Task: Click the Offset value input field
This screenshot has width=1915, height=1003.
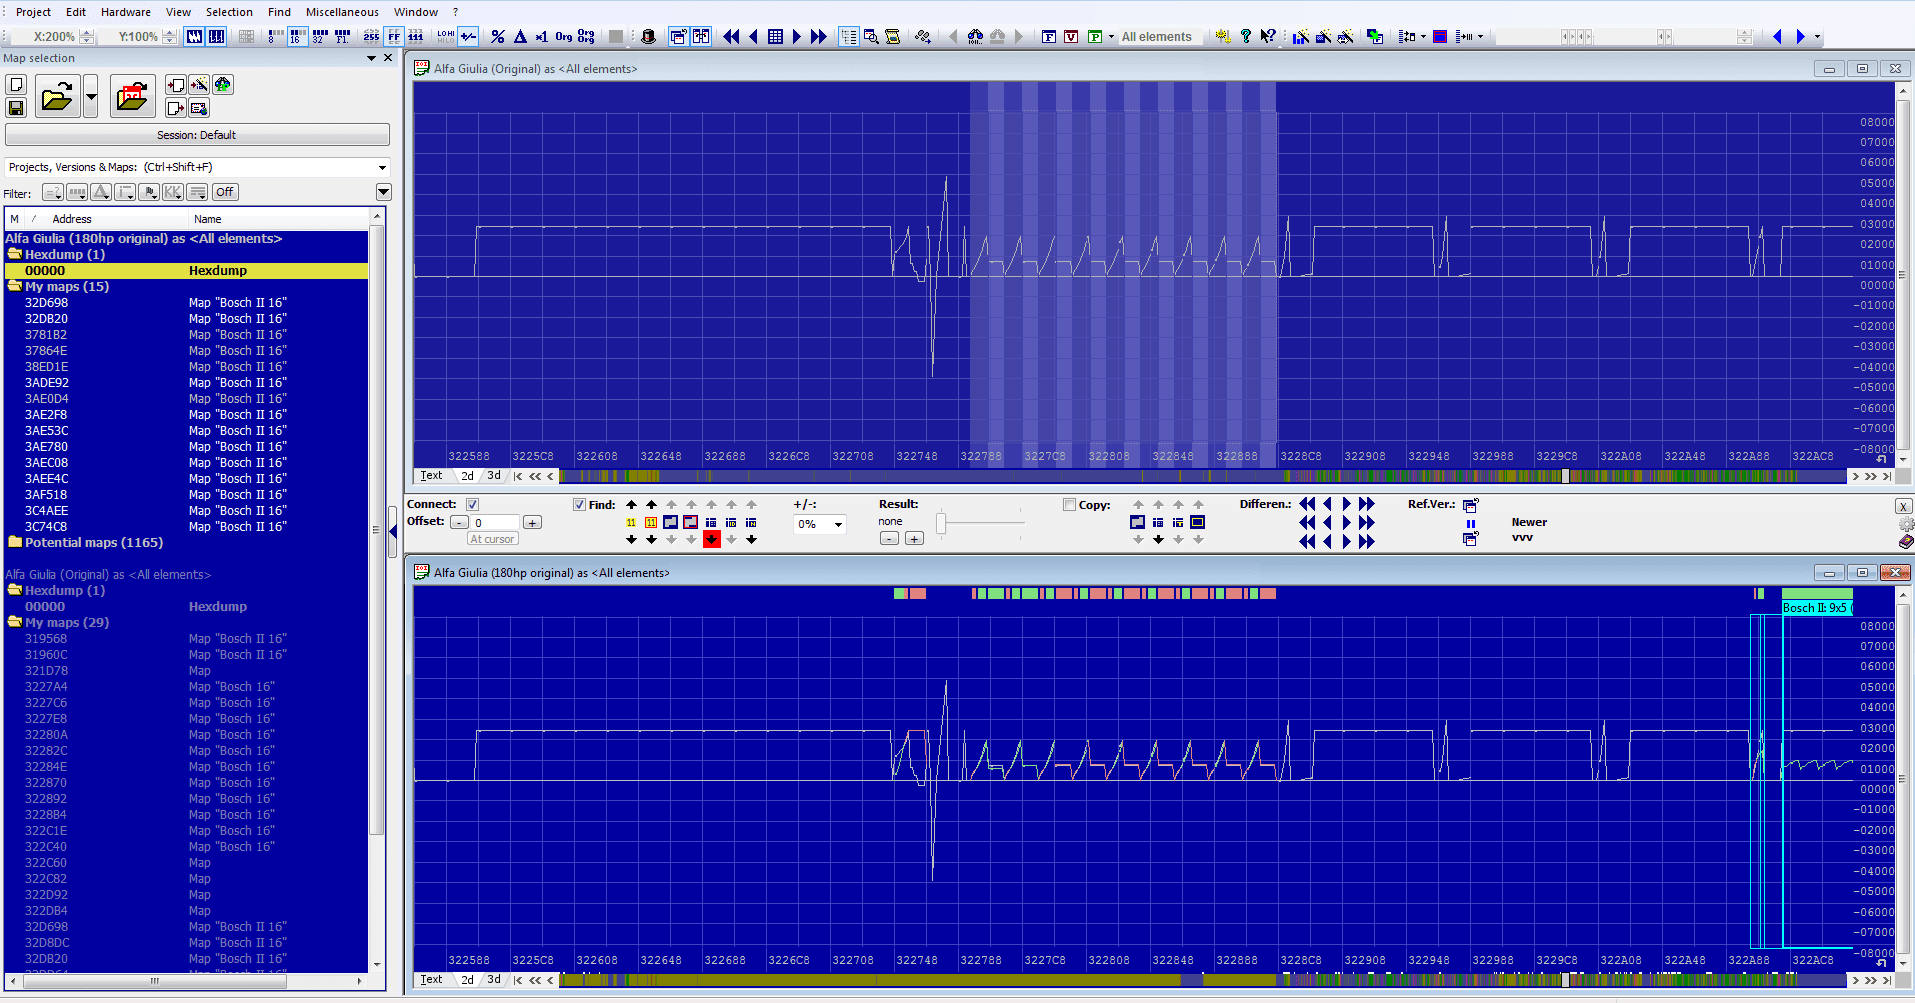Action: click(495, 523)
